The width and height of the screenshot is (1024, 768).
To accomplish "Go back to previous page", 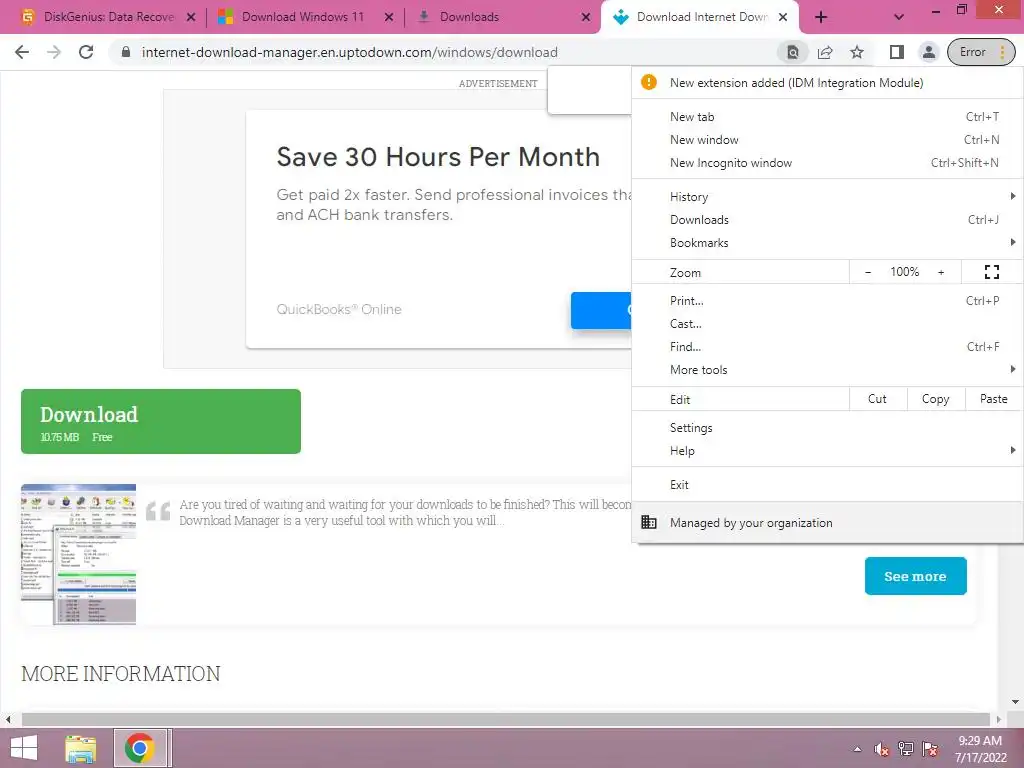I will click(22, 52).
